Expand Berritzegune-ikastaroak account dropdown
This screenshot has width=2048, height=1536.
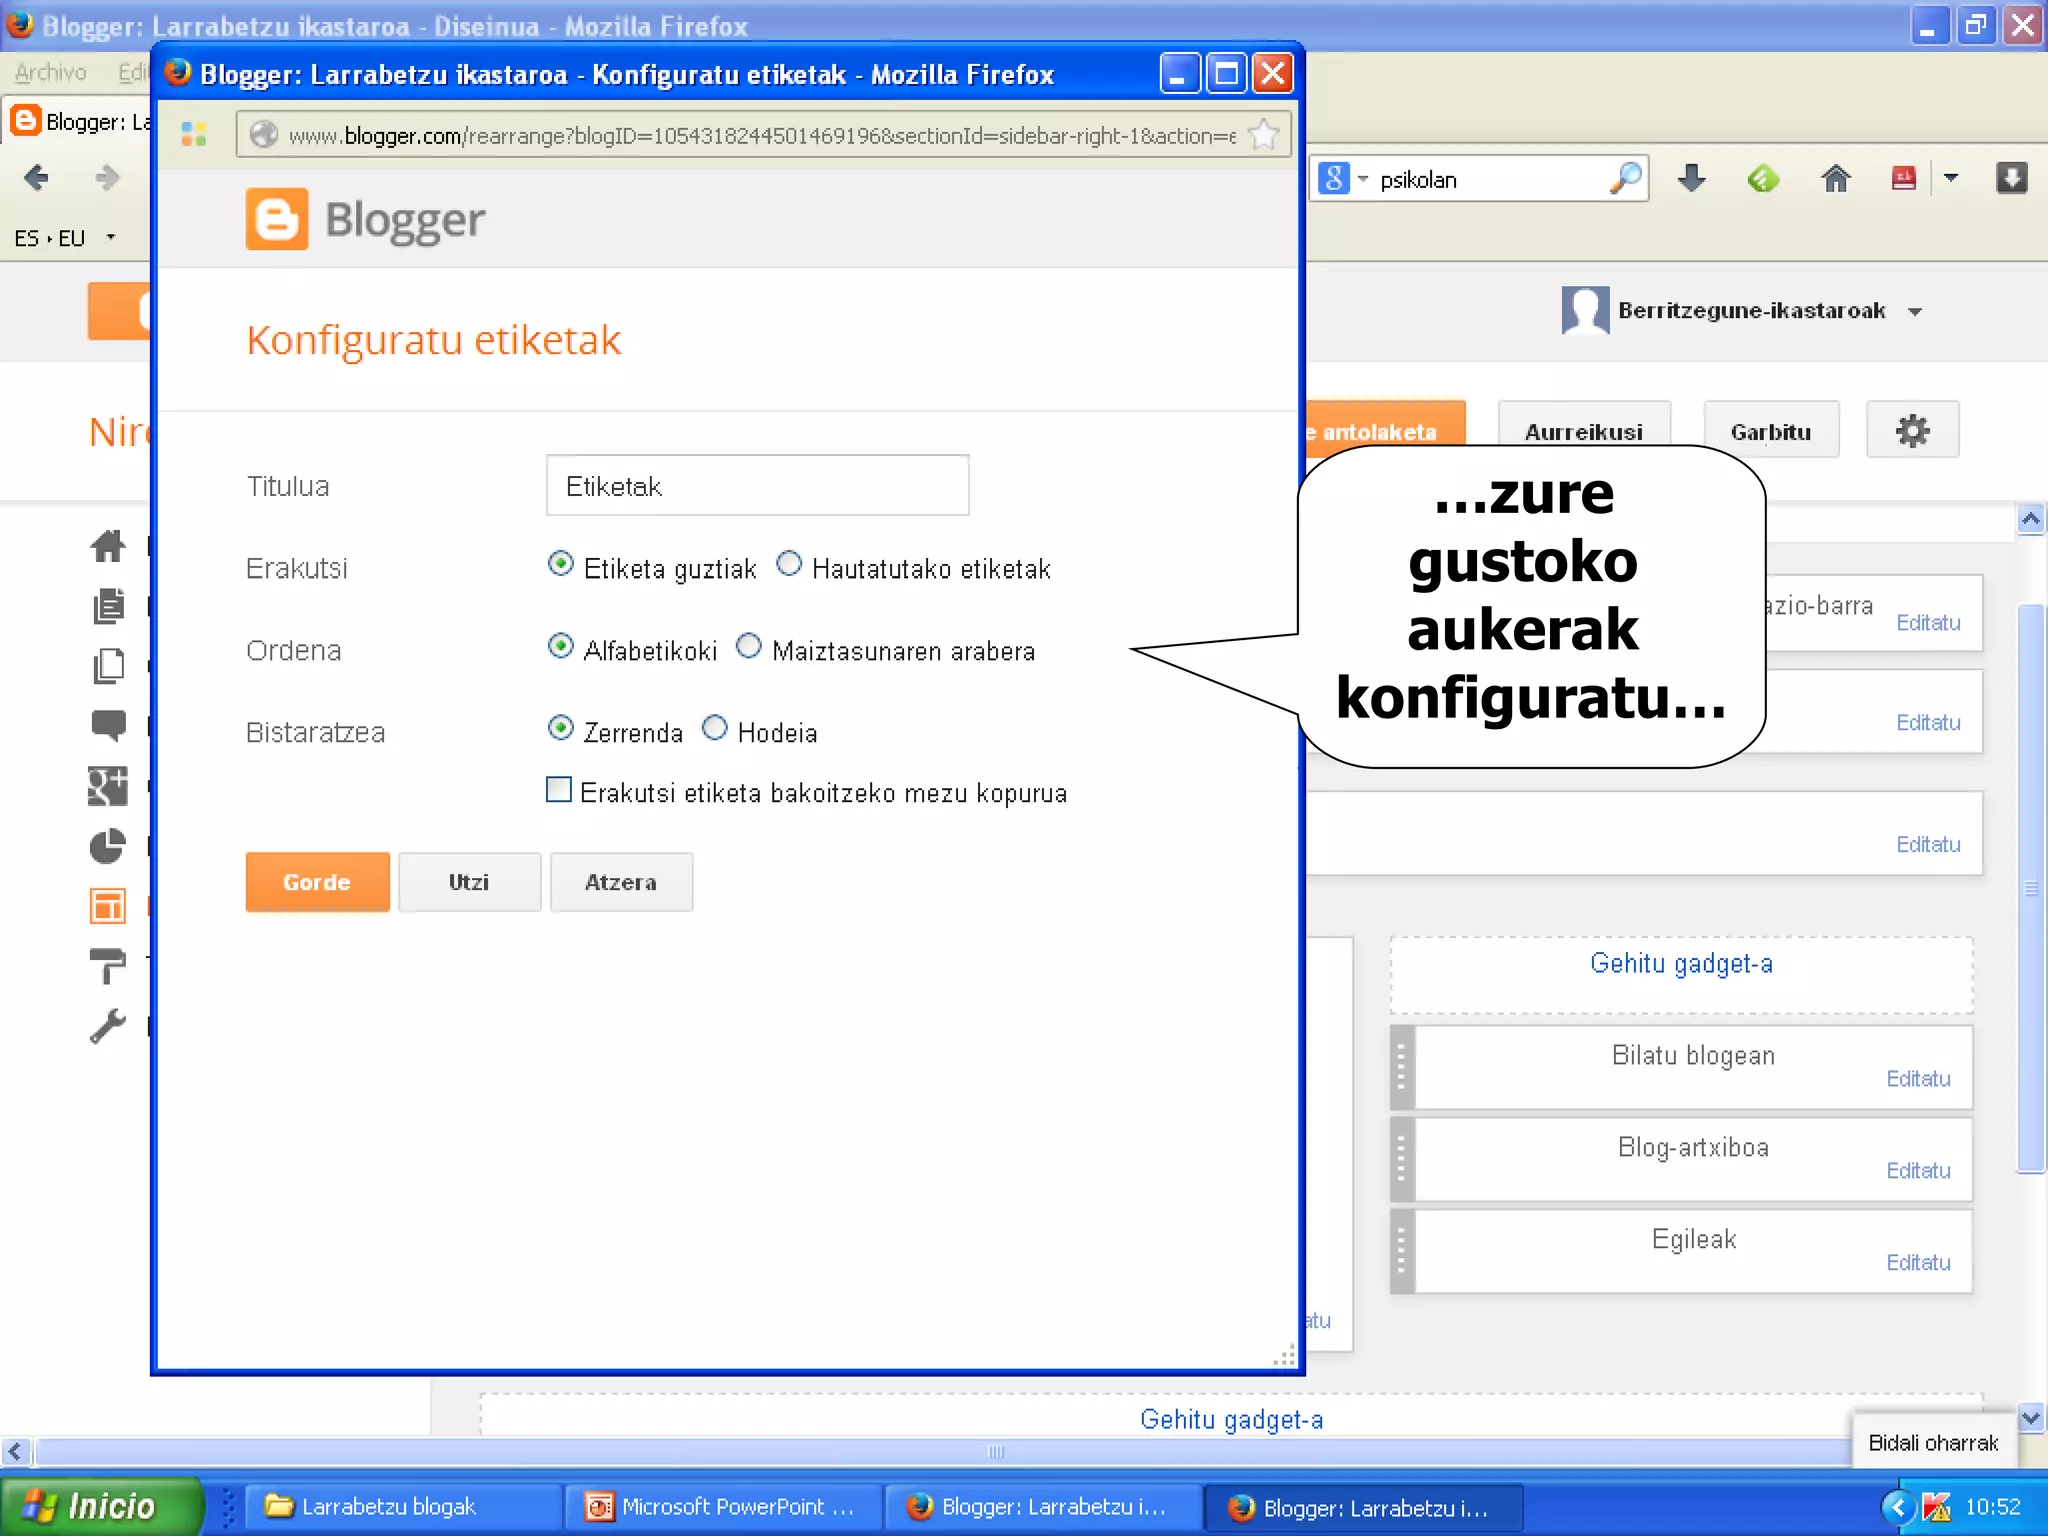1914,312
